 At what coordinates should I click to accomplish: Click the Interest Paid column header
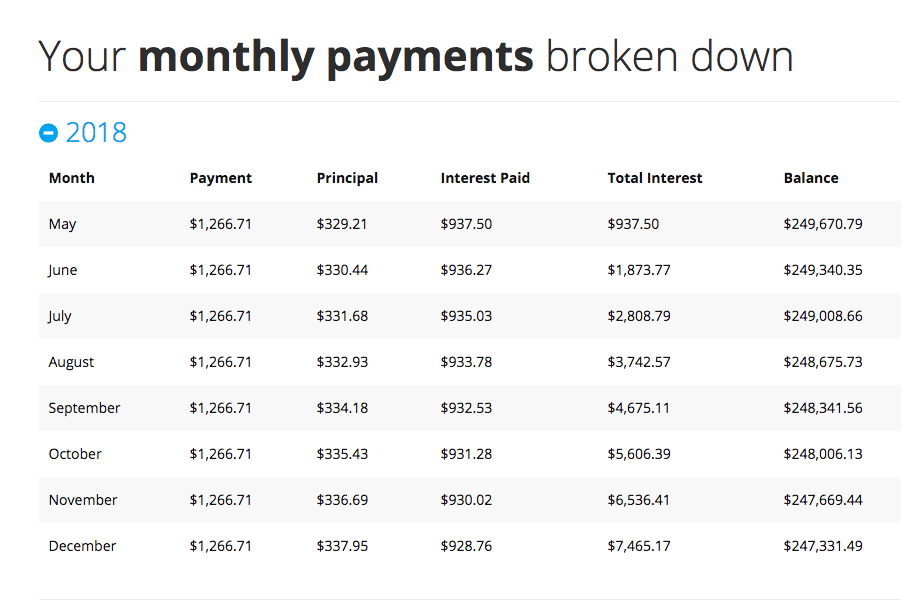[x=485, y=178]
